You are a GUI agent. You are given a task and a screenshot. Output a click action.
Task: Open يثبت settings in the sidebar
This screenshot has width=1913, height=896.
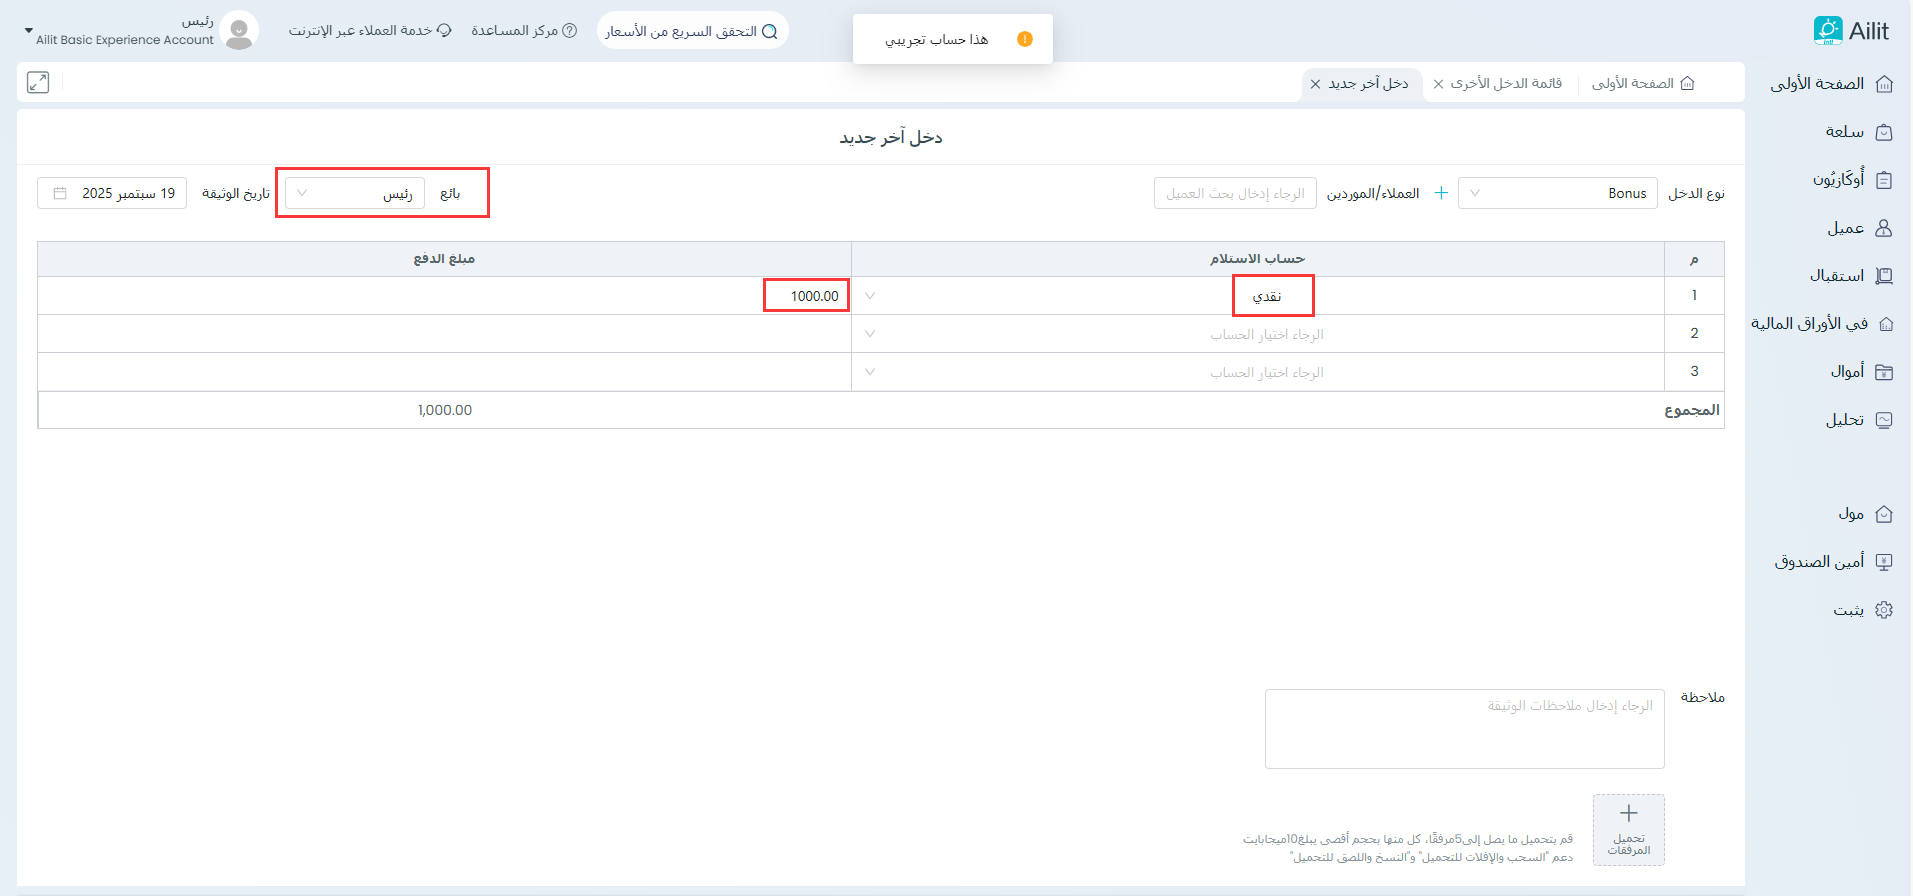coord(1848,610)
